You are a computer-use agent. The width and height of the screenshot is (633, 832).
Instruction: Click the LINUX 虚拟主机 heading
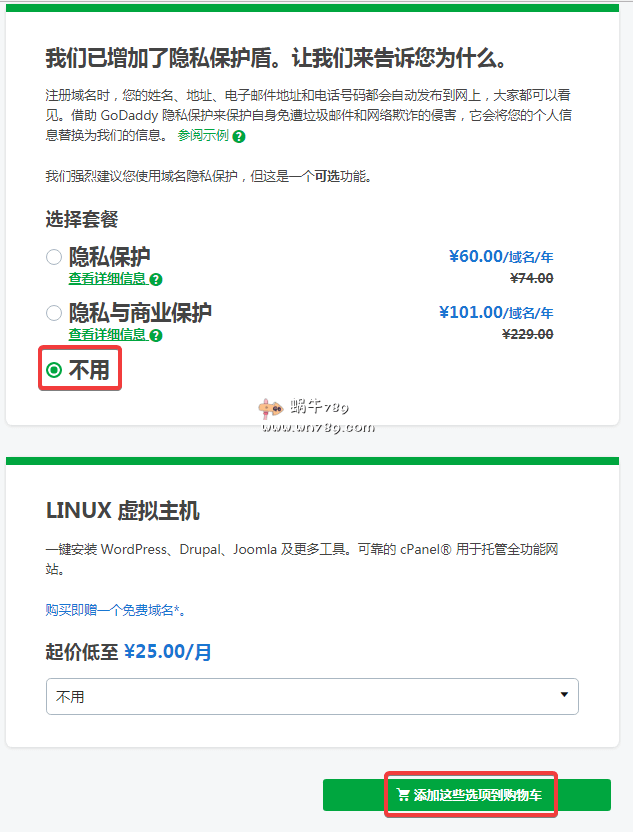(123, 511)
